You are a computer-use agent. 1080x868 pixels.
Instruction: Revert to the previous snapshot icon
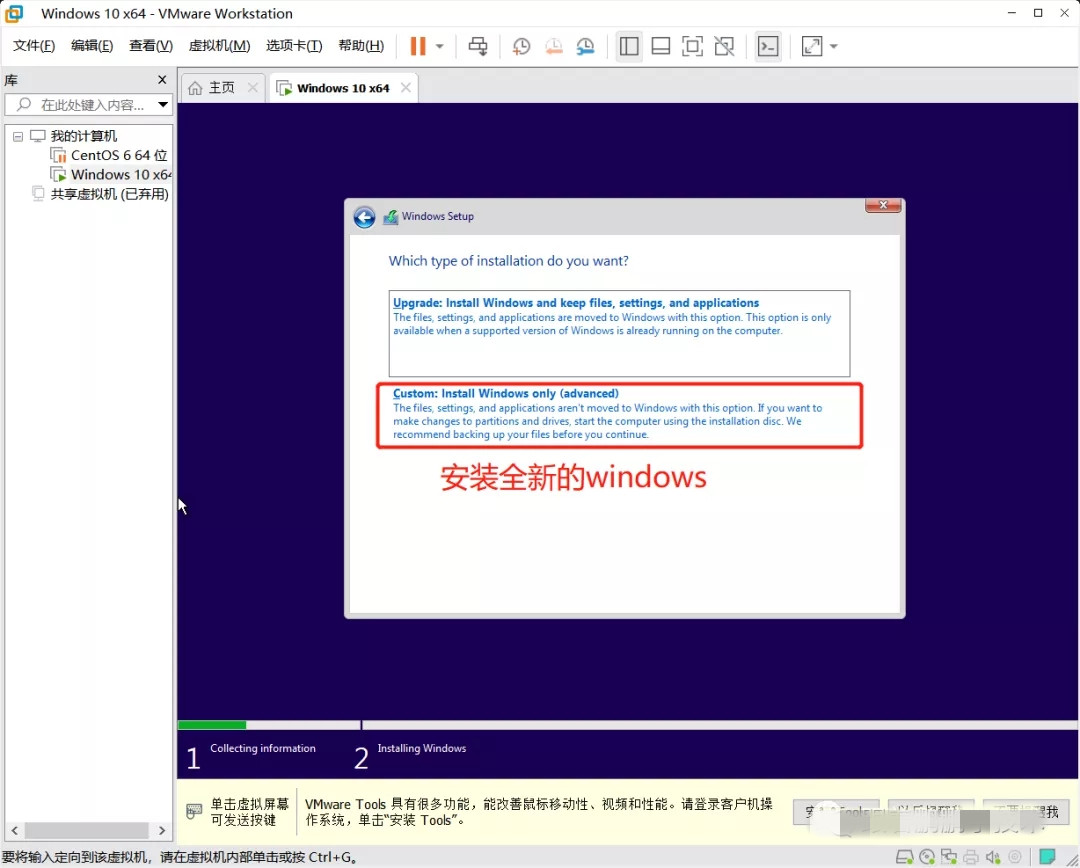(x=553, y=46)
